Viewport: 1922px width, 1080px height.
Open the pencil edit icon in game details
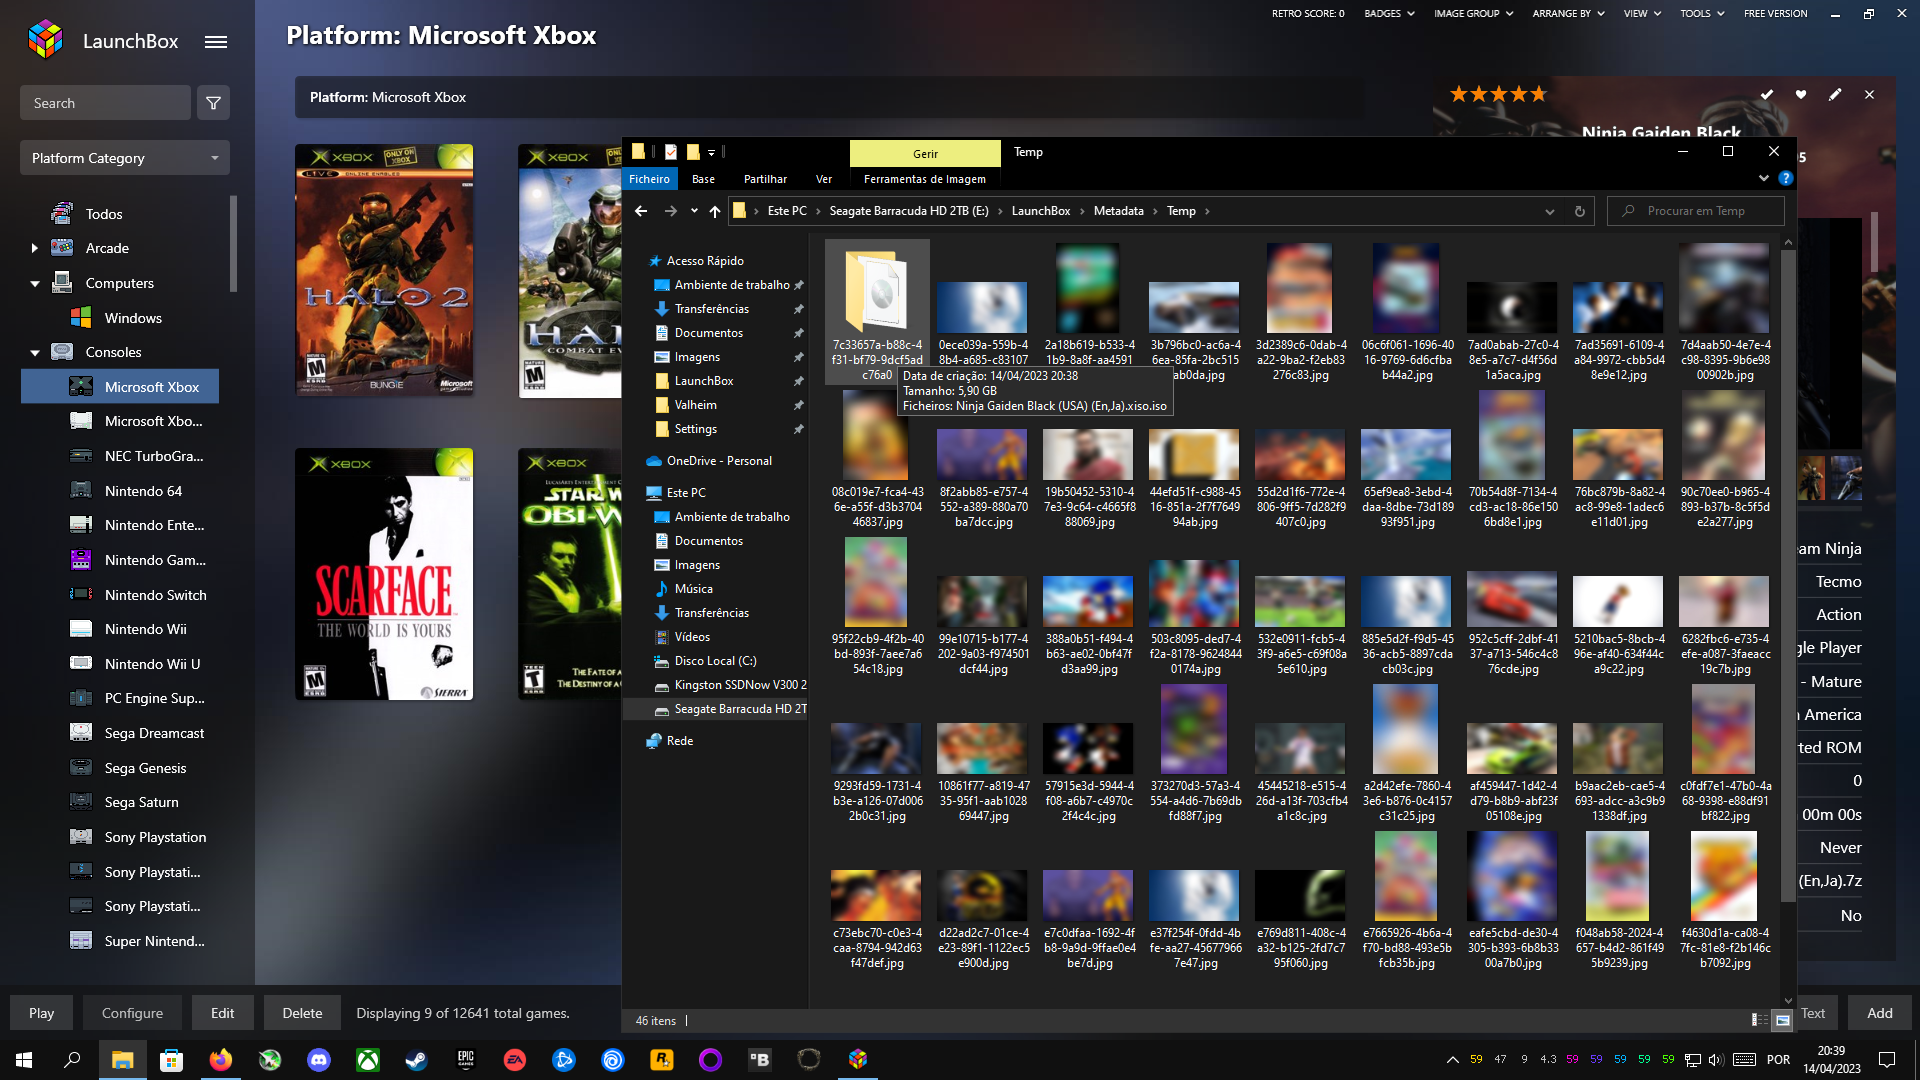[1835, 95]
